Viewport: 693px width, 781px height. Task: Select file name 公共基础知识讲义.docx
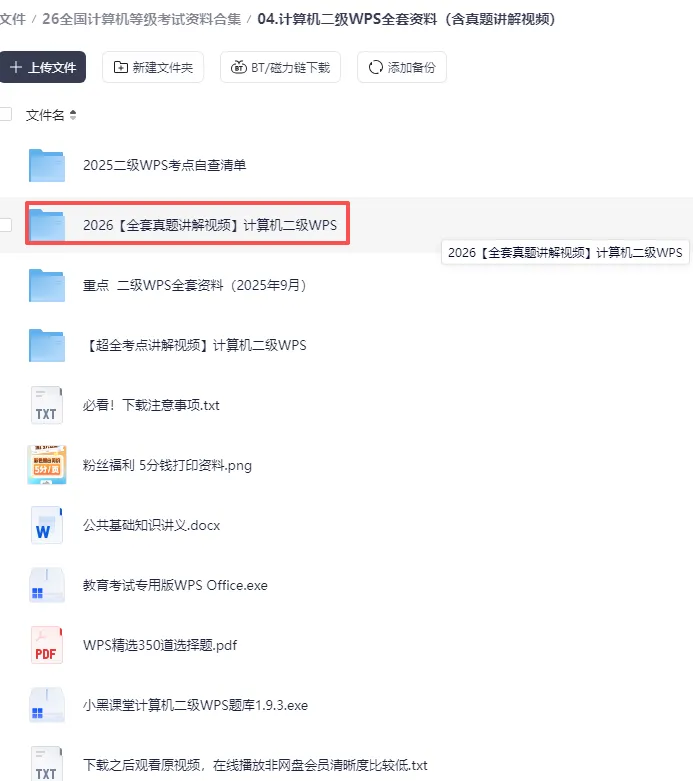[151, 525]
